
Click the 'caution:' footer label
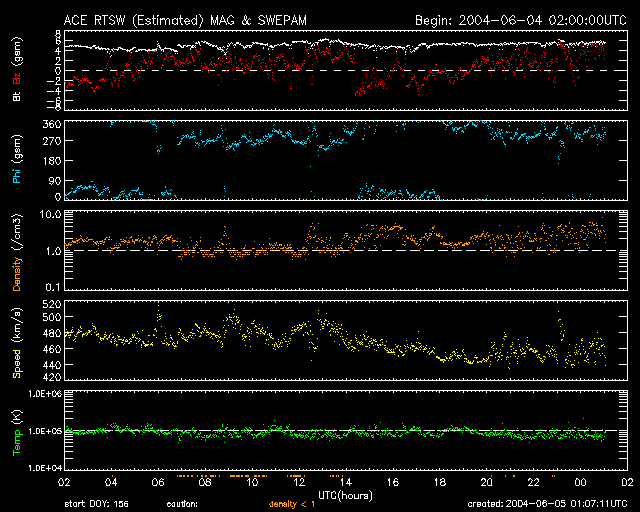182,504
